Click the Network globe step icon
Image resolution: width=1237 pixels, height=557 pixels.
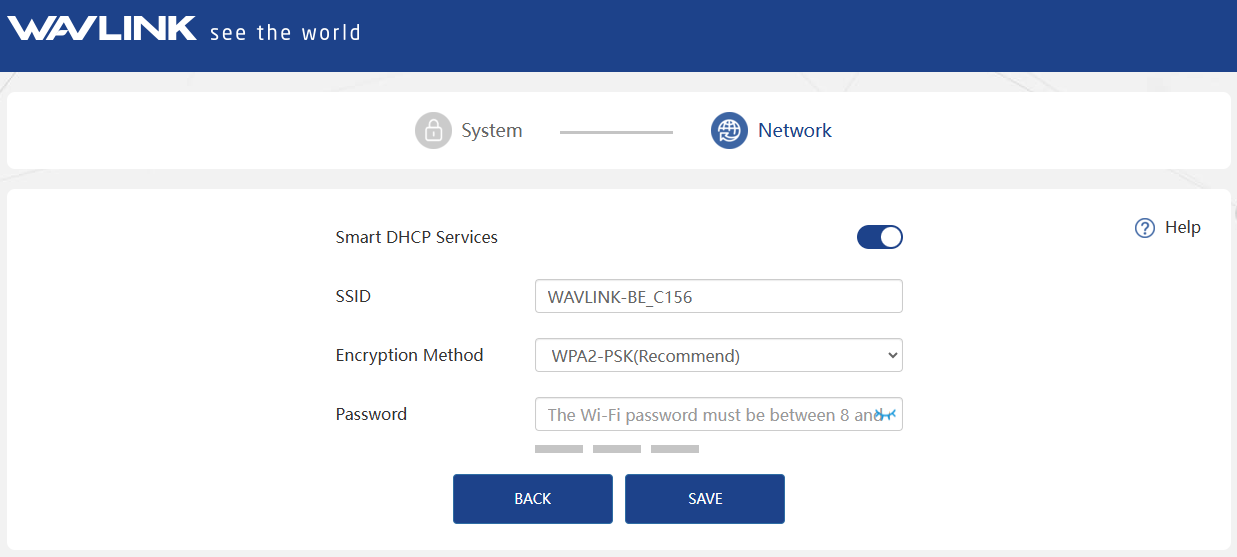[x=729, y=130]
